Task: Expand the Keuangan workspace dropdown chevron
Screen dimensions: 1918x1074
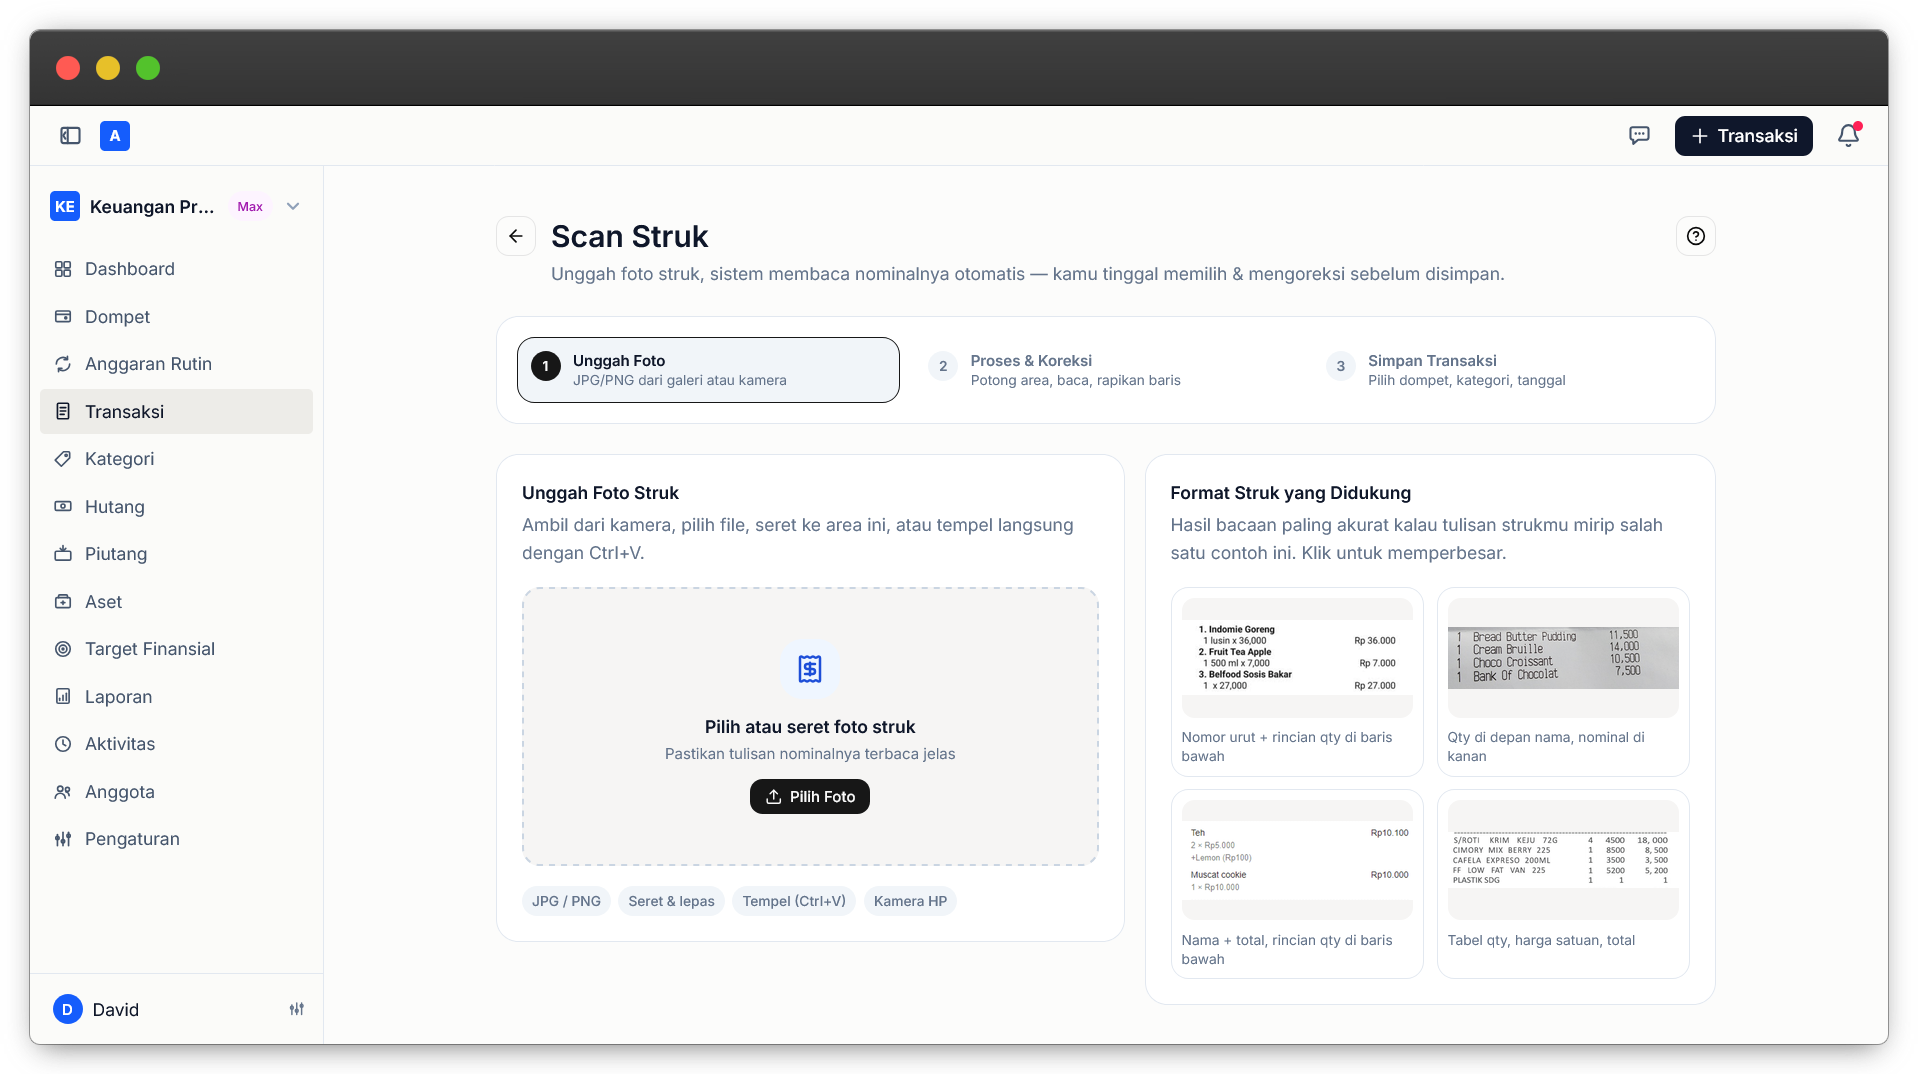Action: click(x=293, y=206)
